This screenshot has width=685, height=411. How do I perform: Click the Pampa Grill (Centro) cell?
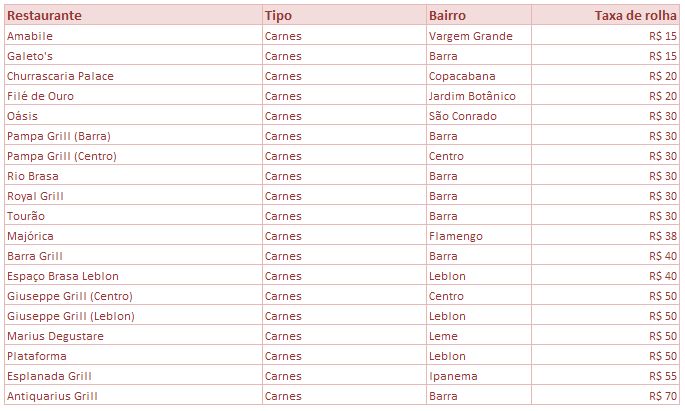[133, 156]
